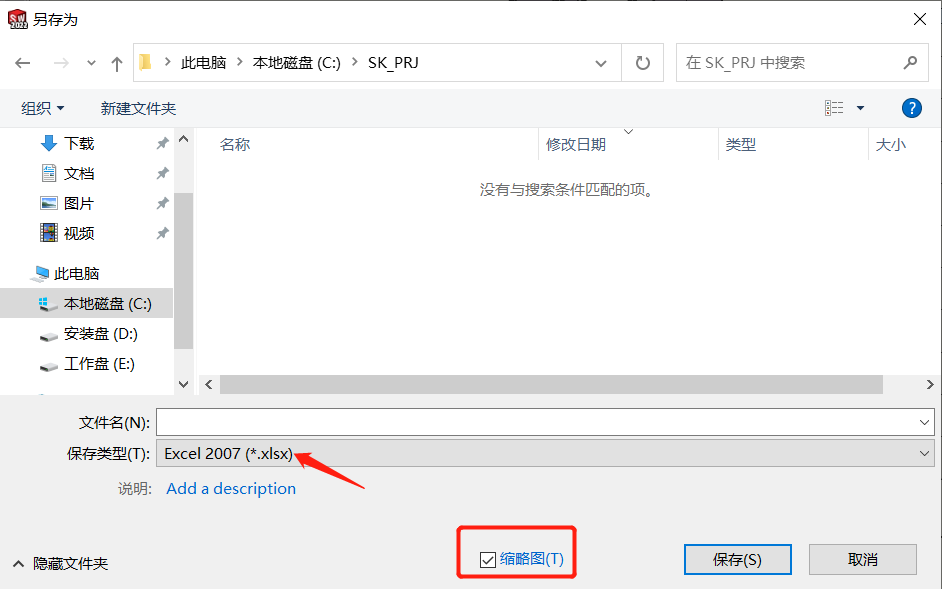Click the refresh icon in the address bar

pyautogui.click(x=641, y=62)
